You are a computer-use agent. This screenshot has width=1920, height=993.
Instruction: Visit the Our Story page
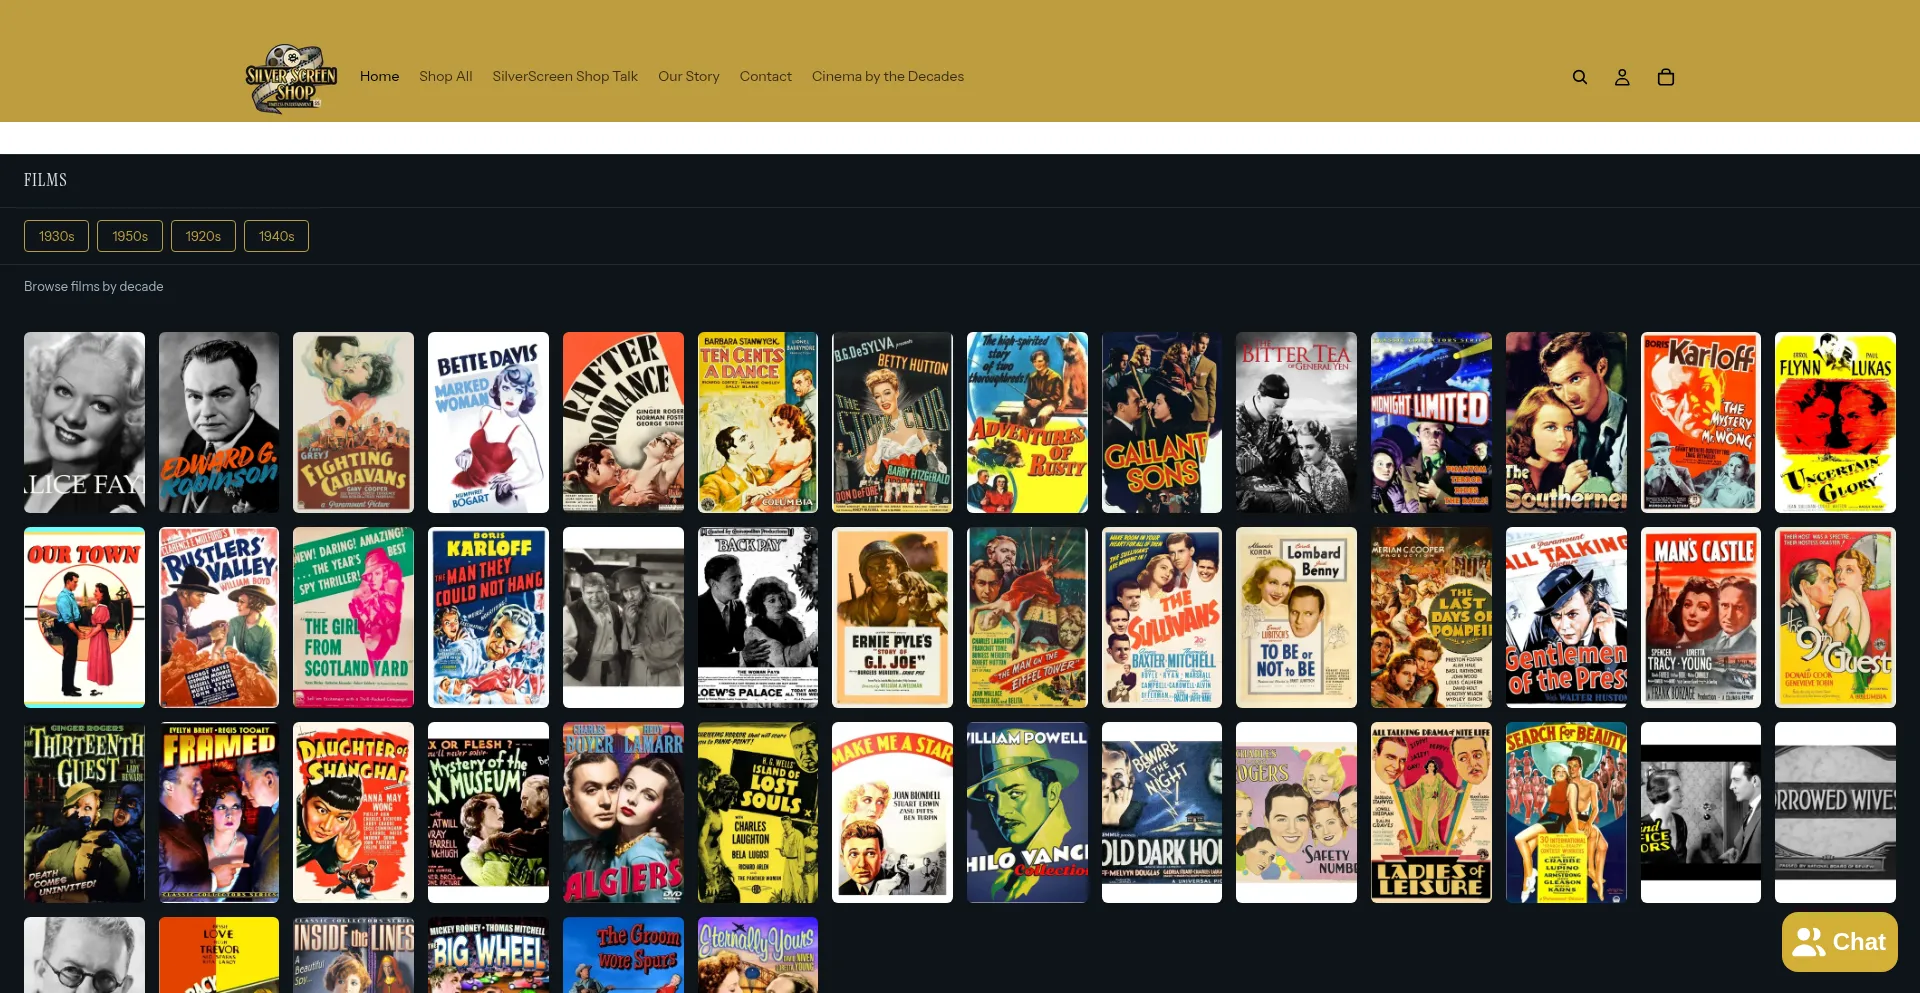click(x=689, y=76)
